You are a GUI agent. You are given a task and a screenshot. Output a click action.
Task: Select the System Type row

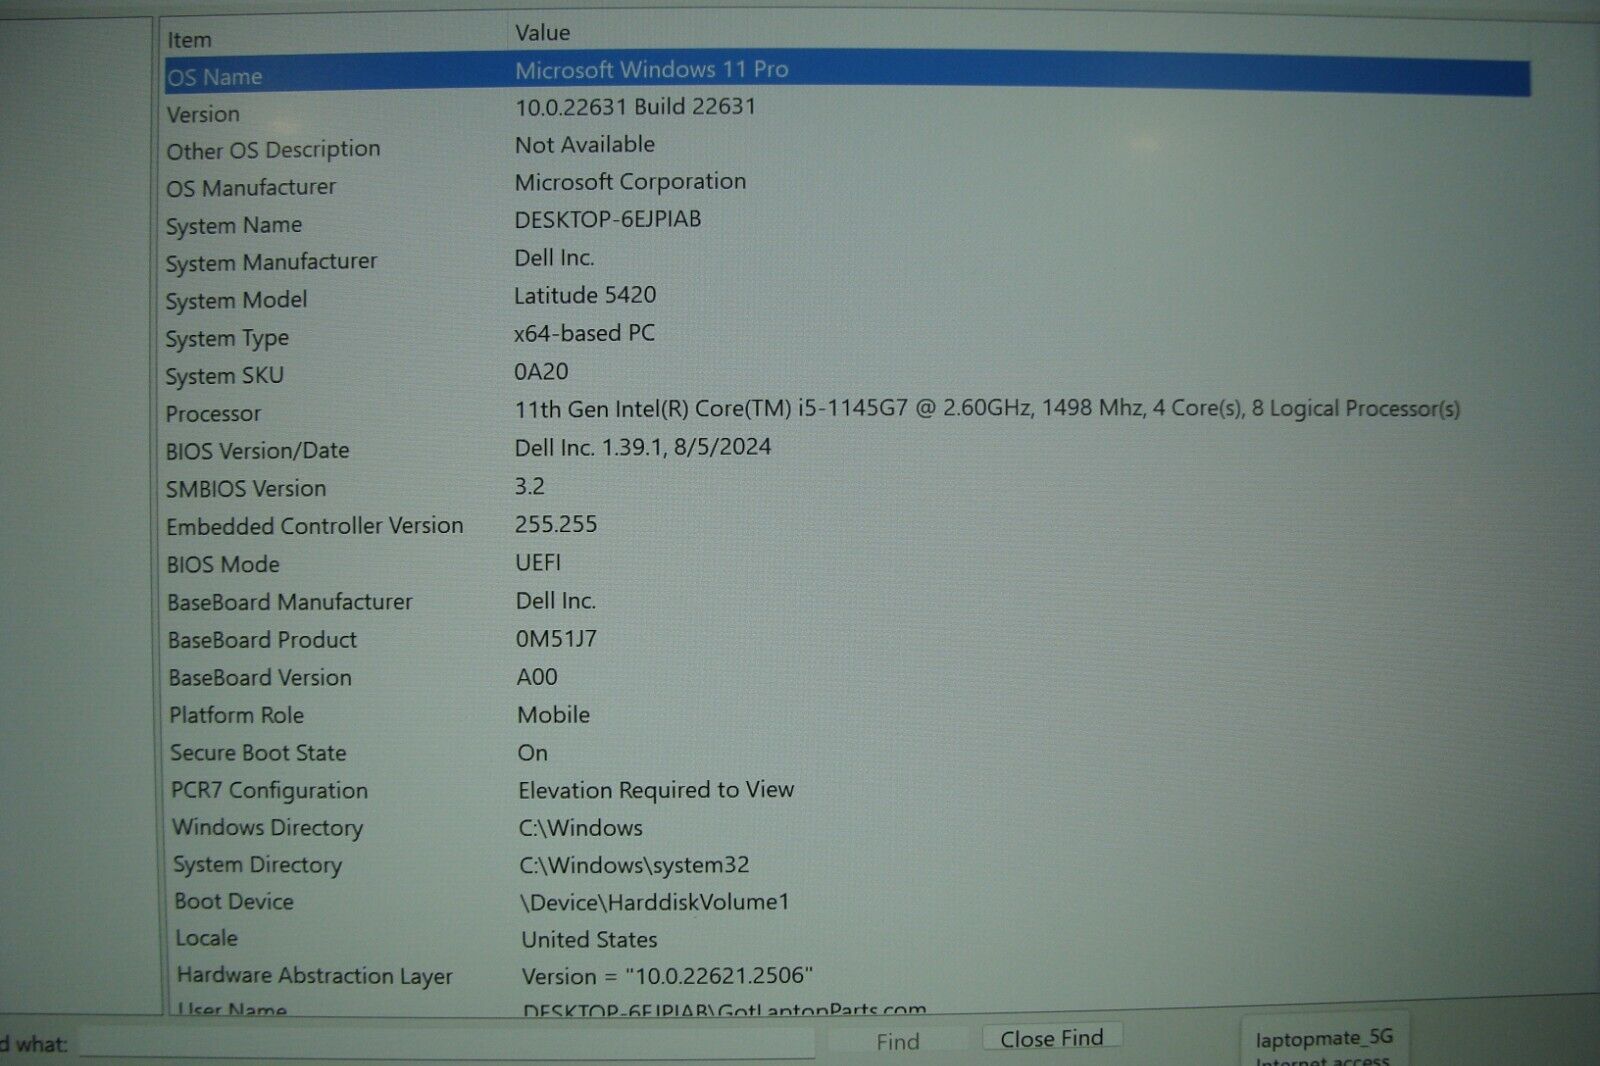[x=847, y=336]
